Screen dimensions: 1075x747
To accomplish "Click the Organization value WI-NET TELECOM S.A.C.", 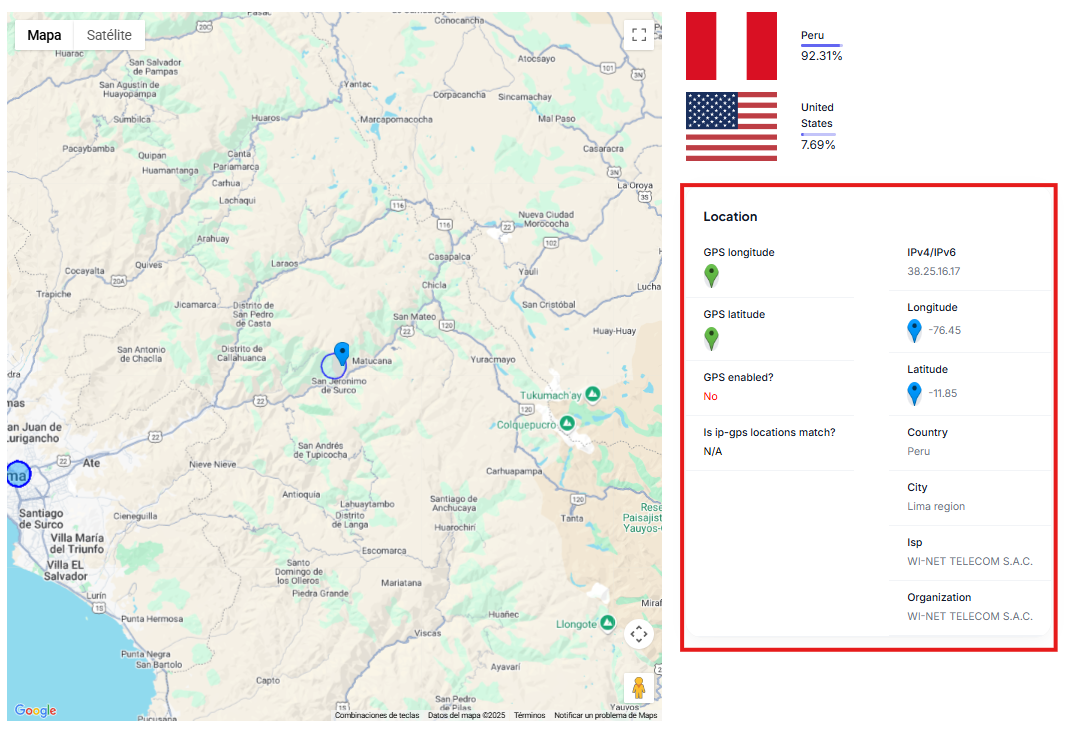I will point(969,616).
